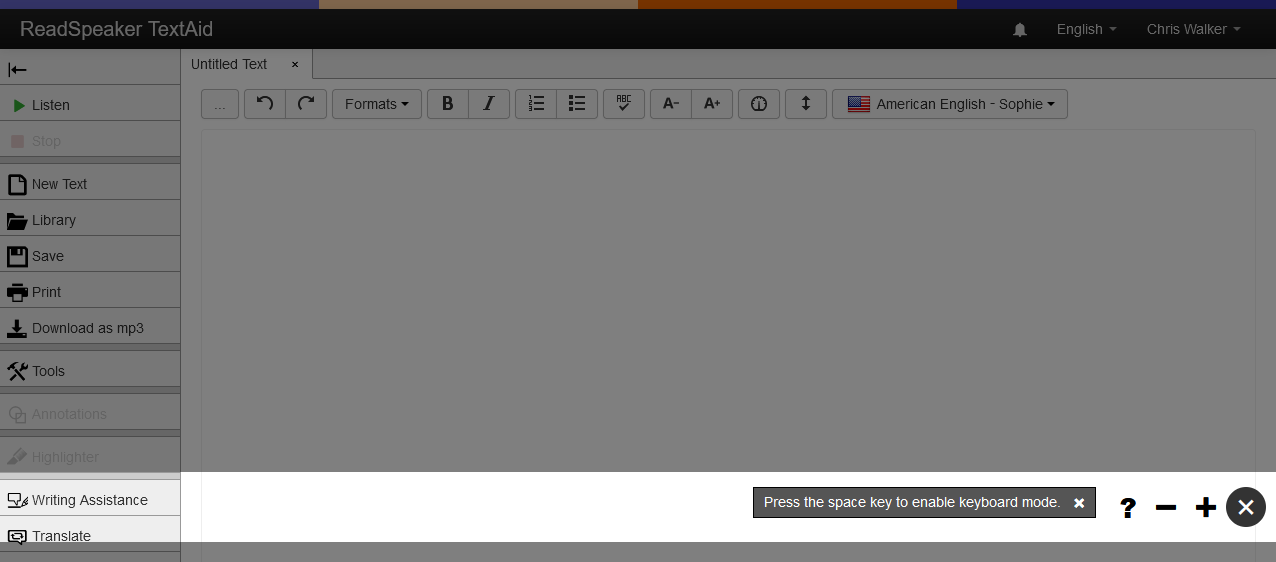Click the ReadSpeaker TextAid logo
Viewport: 1276px width, 562px height.
[116, 29]
